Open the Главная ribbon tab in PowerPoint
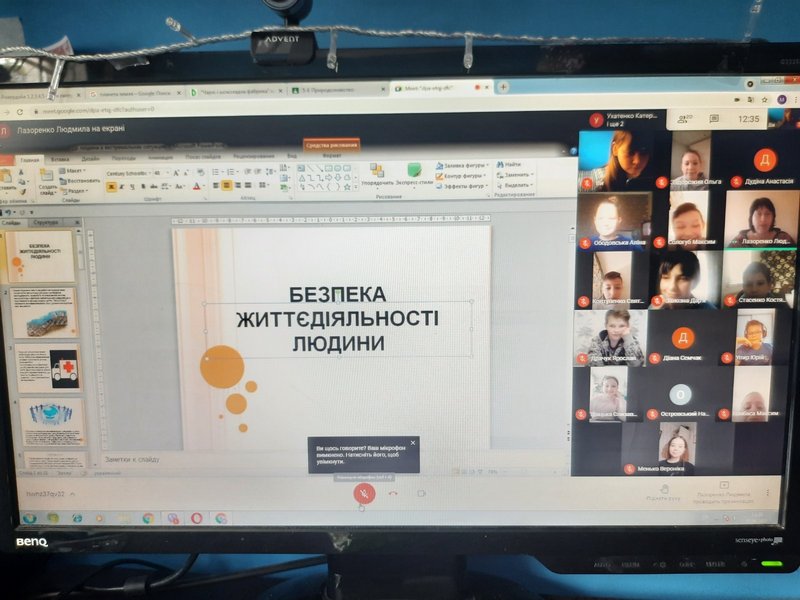The image size is (800, 600). (x=29, y=160)
